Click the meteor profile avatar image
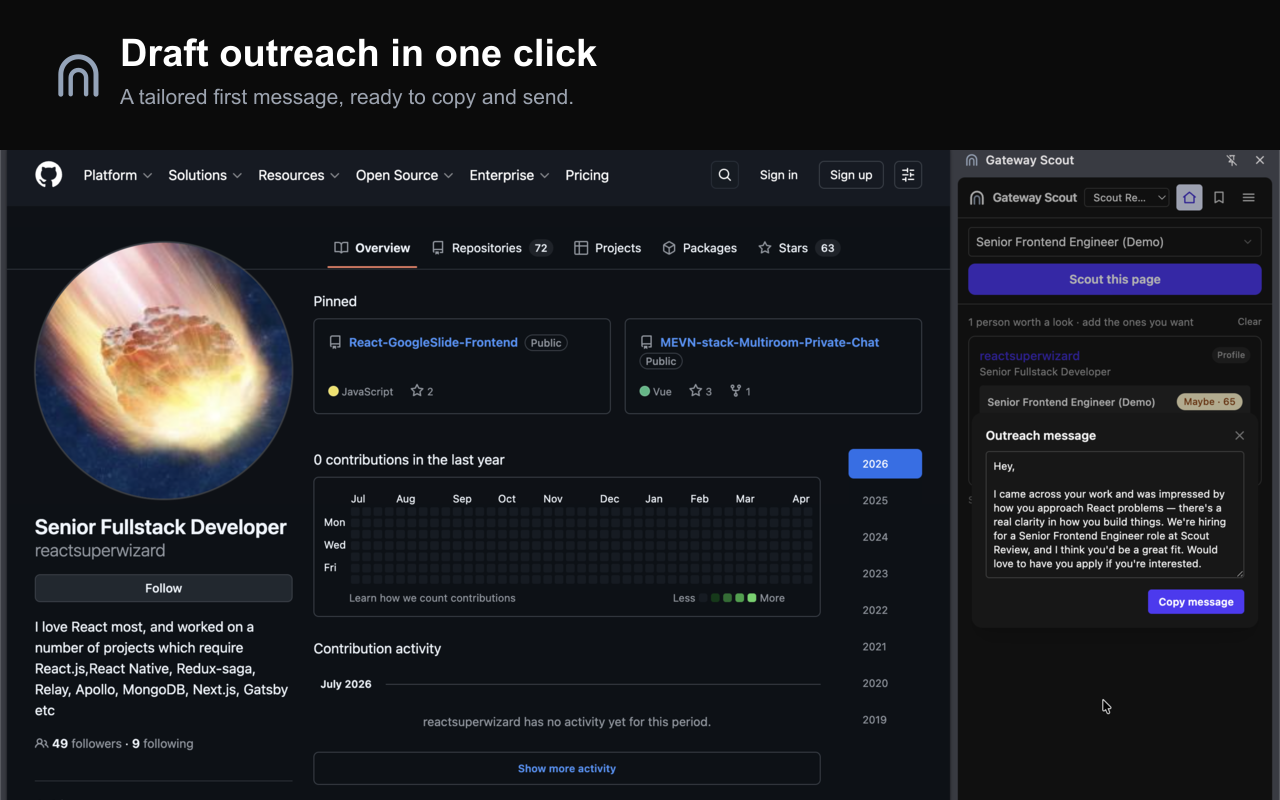Viewport: 1280px width, 800px height. pyautogui.click(x=164, y=371)
